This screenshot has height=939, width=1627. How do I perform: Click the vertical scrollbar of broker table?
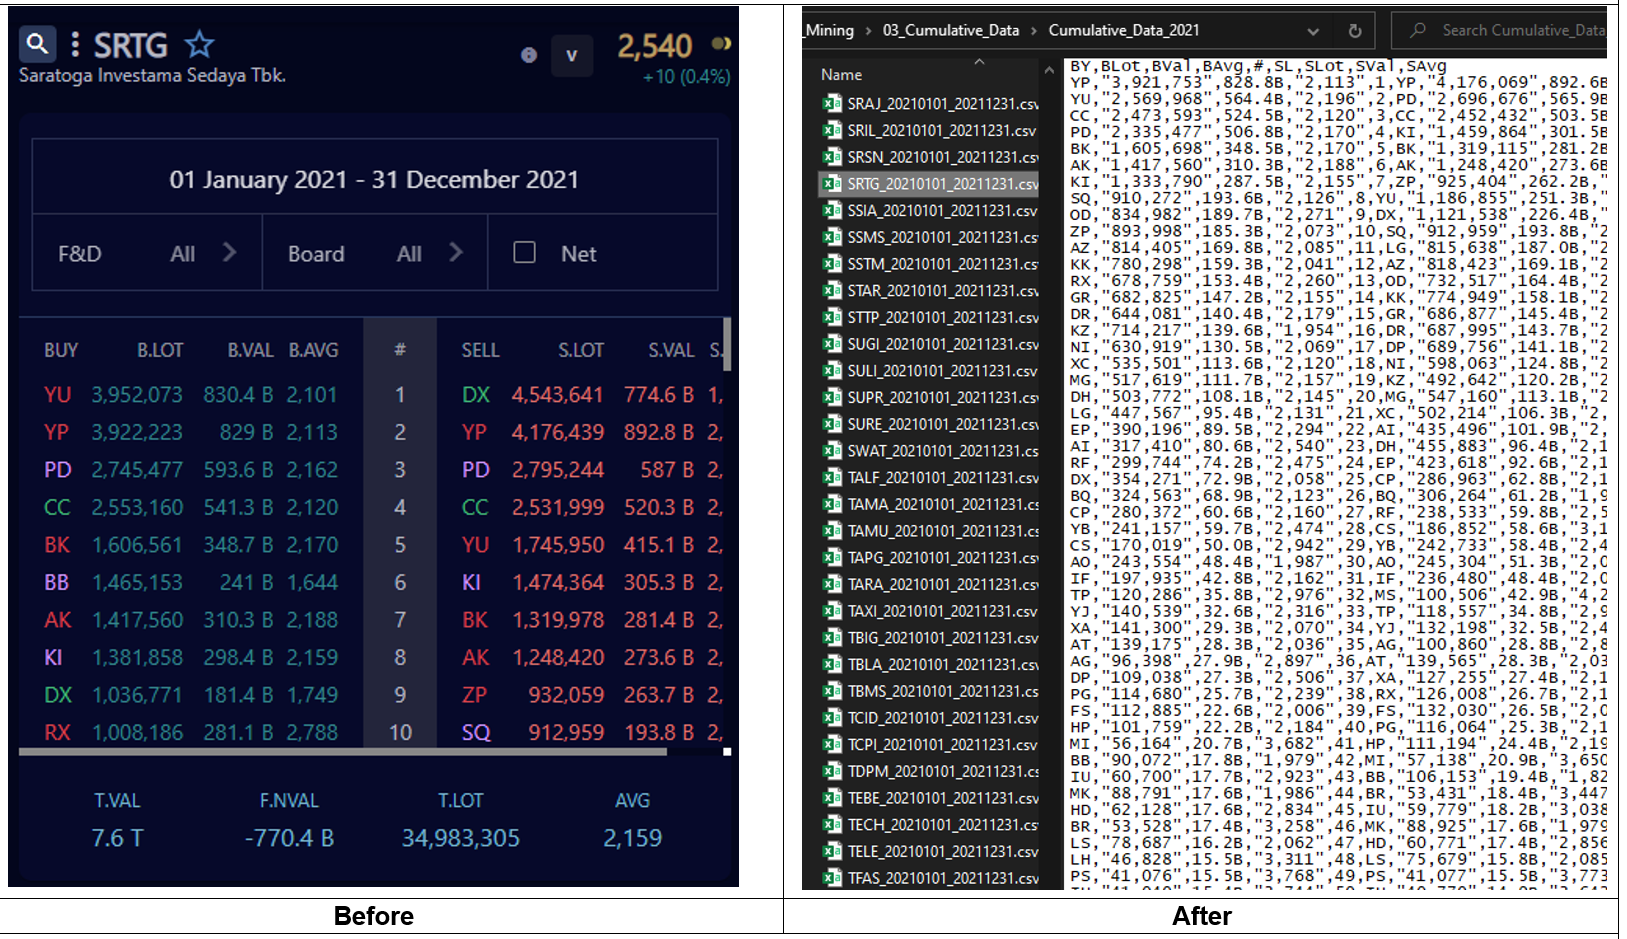click(x=727, y=345)
